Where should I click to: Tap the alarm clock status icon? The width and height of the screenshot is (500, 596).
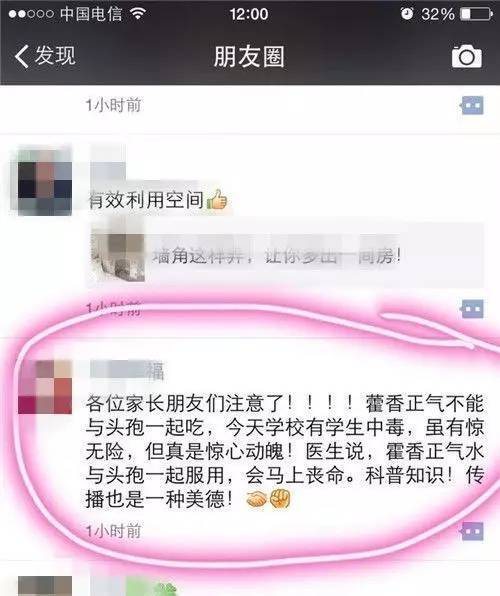(407, 14)
